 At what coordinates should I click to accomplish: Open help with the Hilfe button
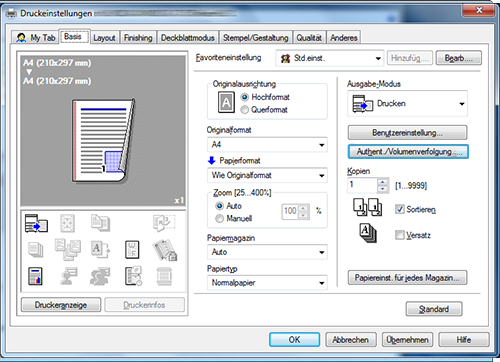pyautogui.click(x=464, y=340)
